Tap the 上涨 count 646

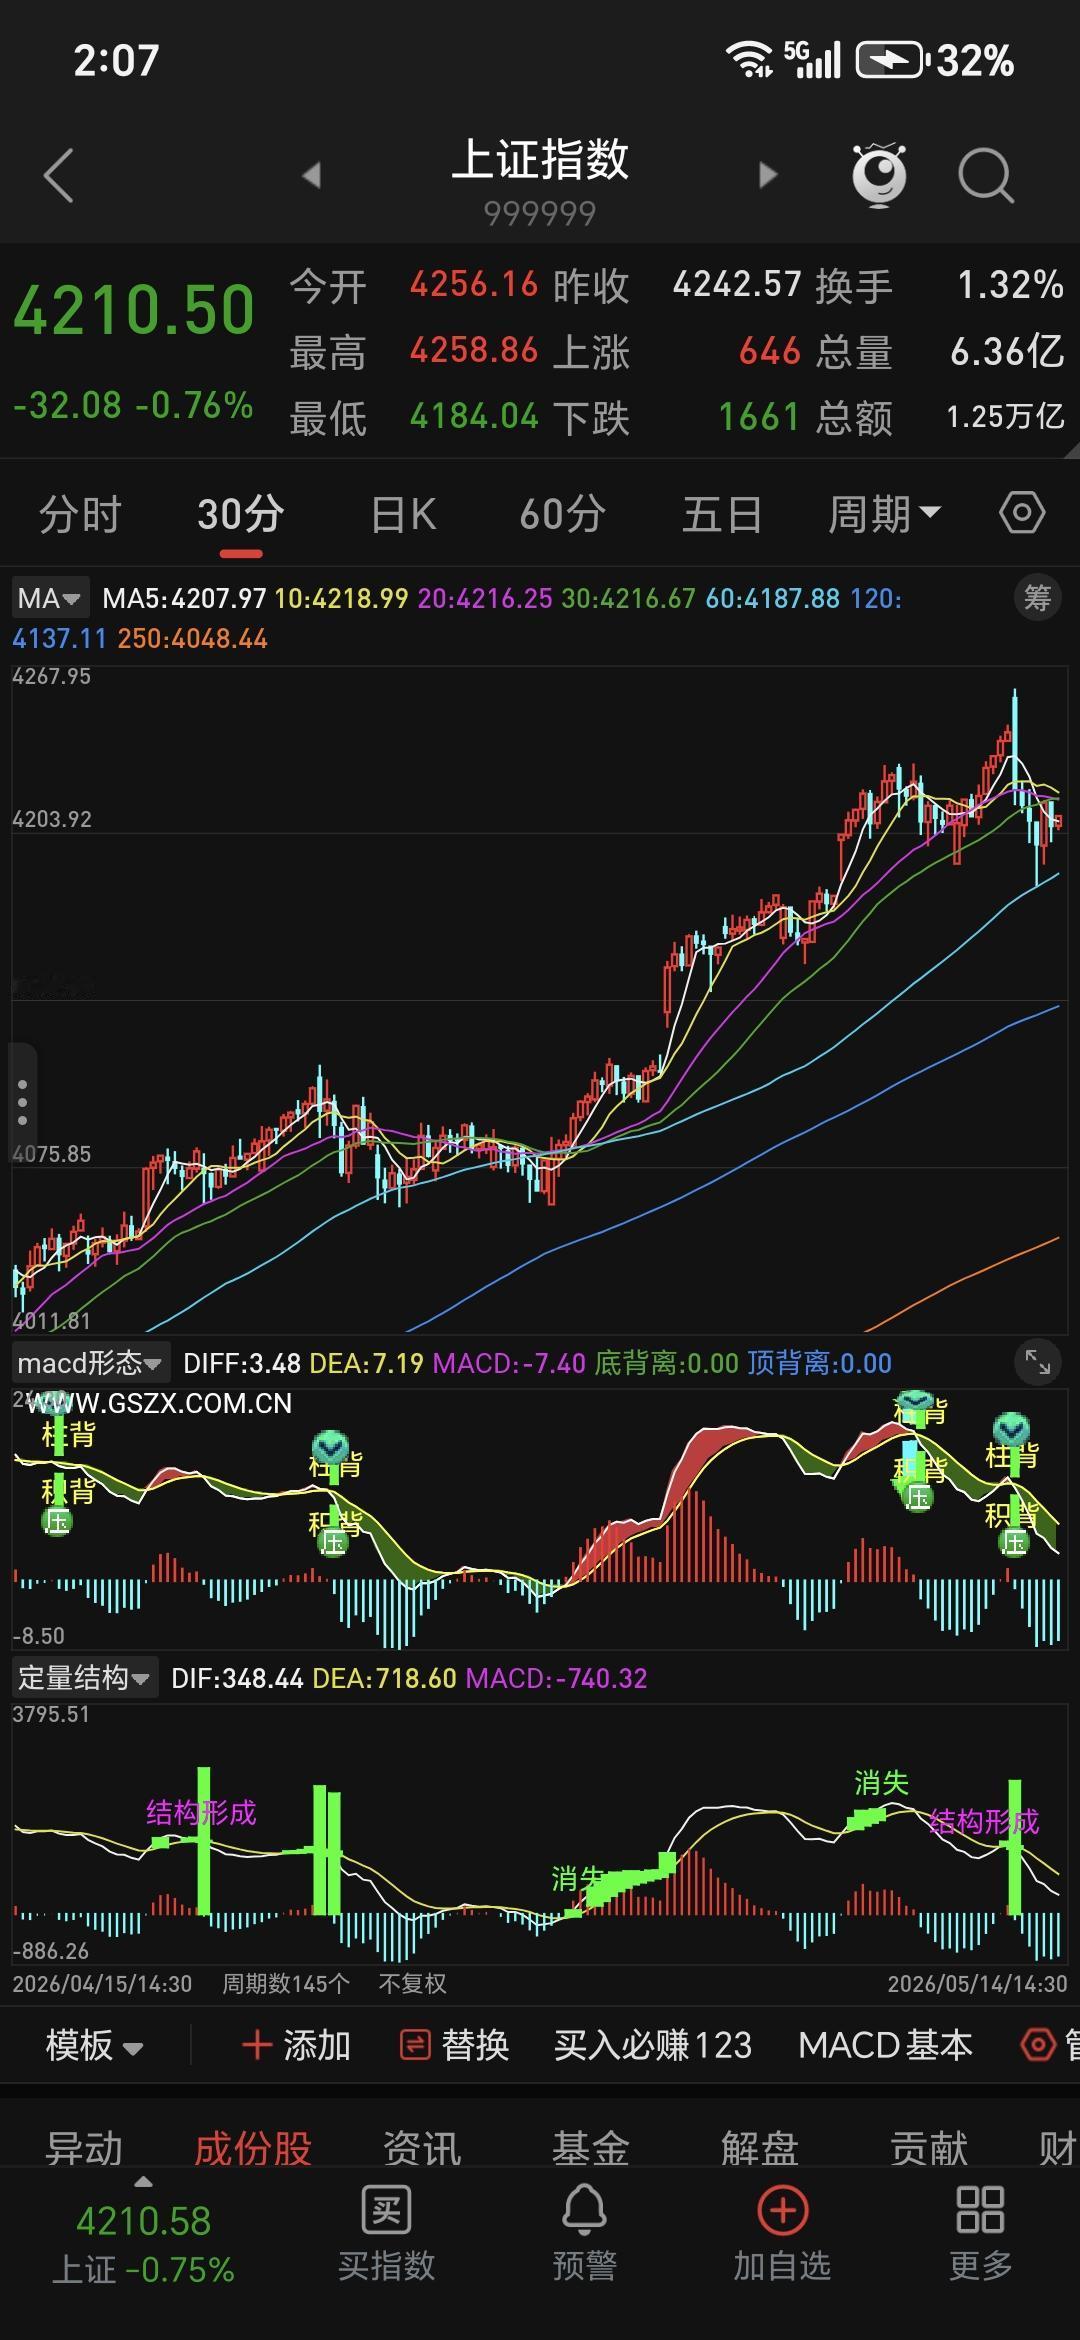[x=770, y=351]
